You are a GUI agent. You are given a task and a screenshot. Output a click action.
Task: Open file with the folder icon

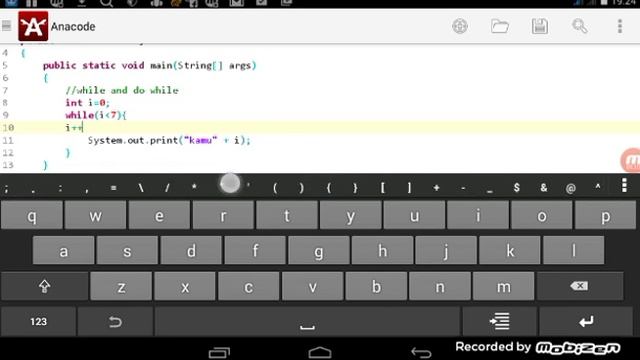coord(500,27)
